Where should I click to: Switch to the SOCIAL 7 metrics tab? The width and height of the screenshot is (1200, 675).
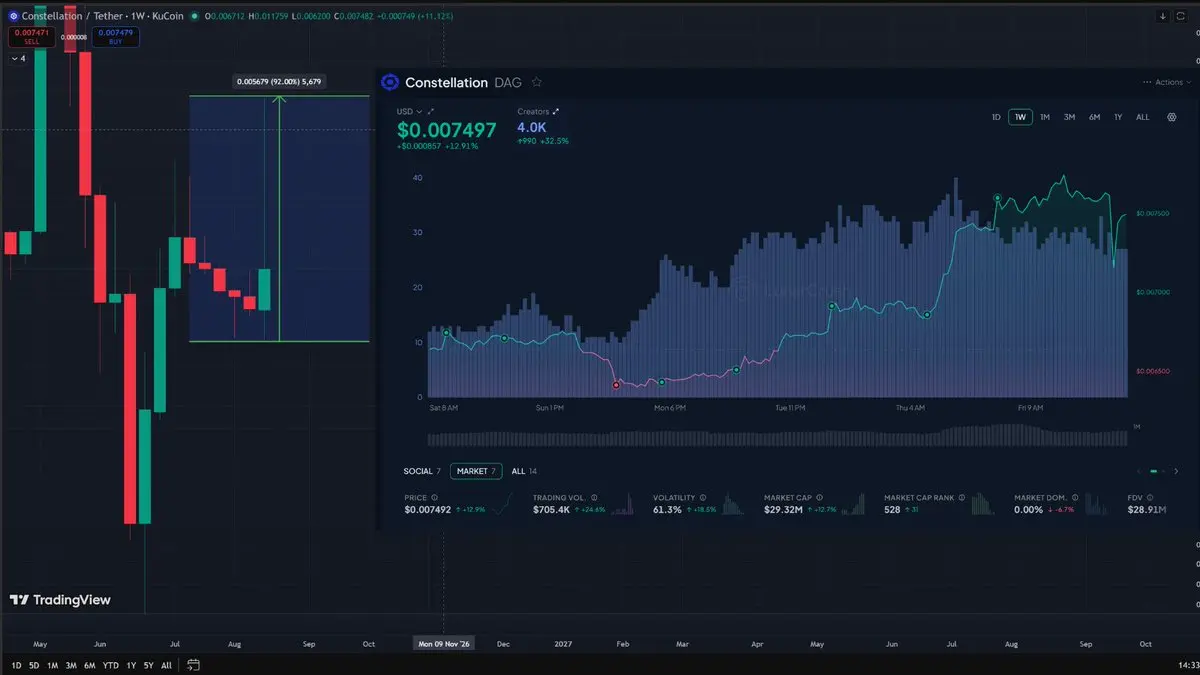tap(422, 471)
